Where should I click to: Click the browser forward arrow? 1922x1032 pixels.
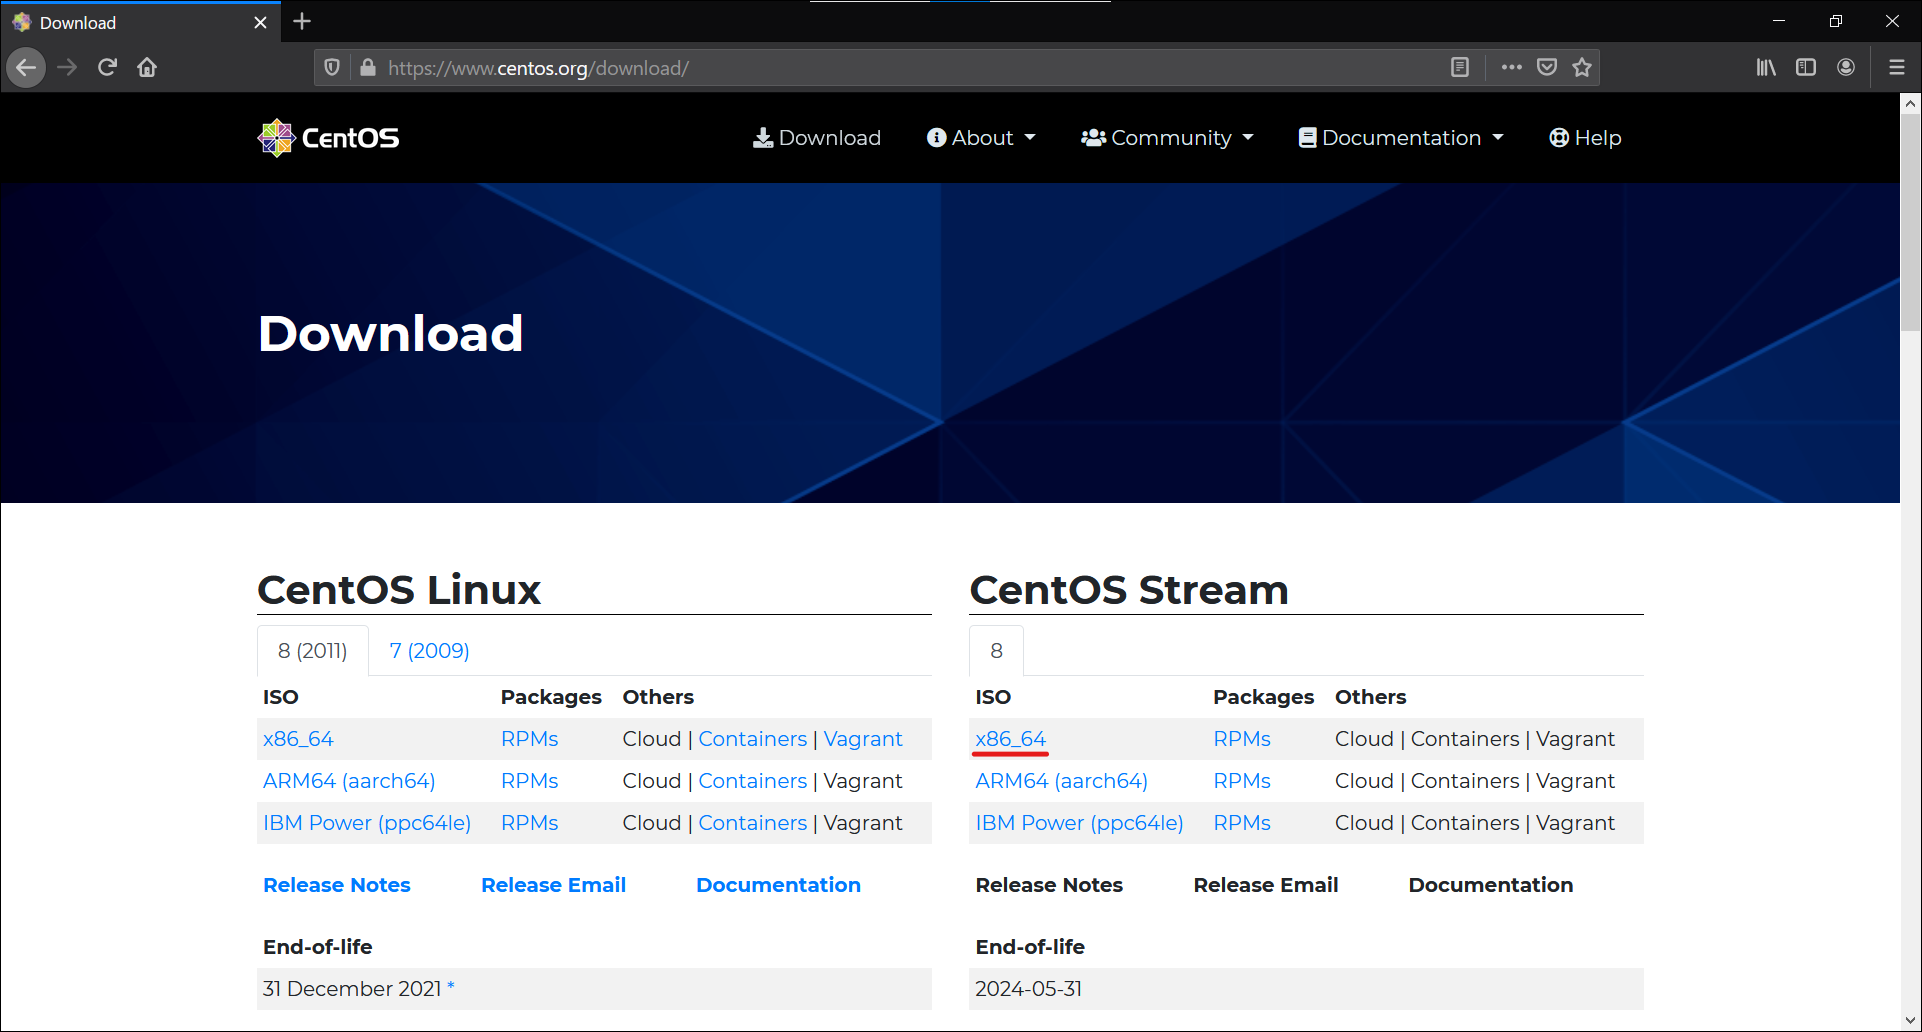(67, 68)
